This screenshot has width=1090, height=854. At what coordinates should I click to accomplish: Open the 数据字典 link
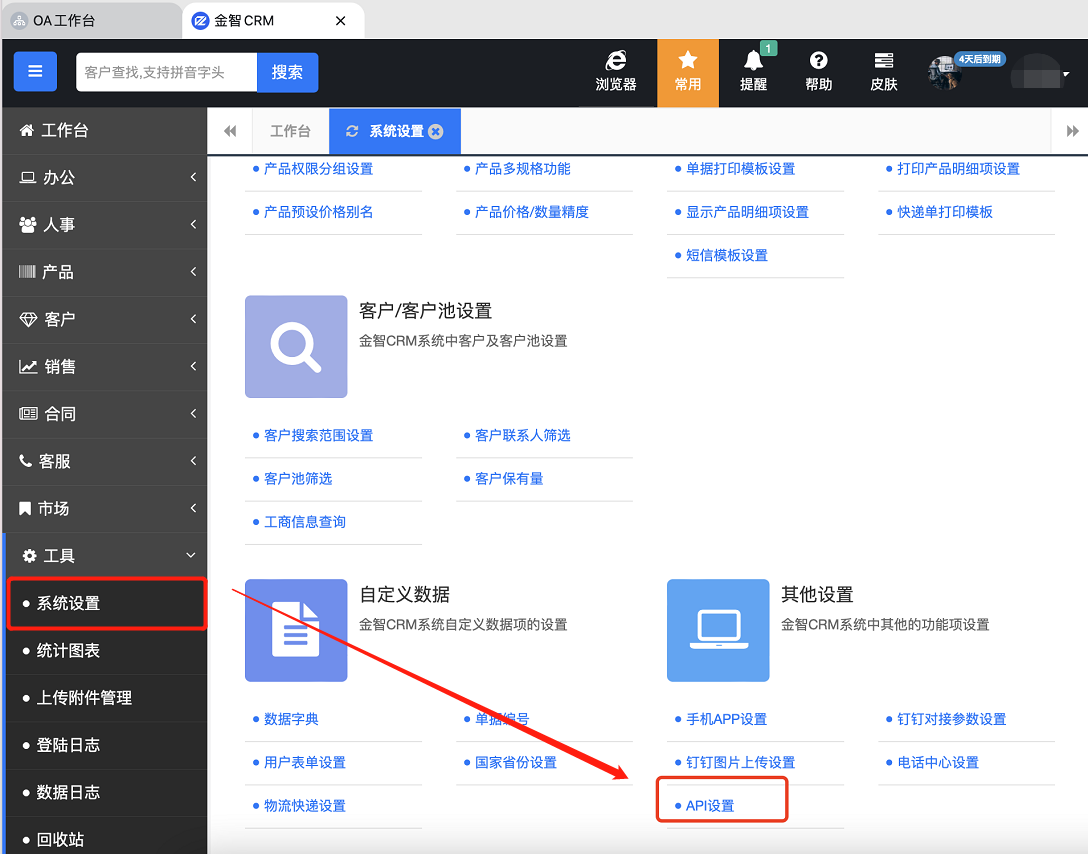click(x=291, y=719)
